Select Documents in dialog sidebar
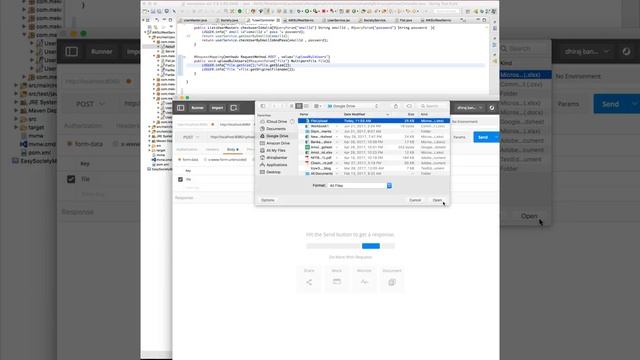 [276, 129]
